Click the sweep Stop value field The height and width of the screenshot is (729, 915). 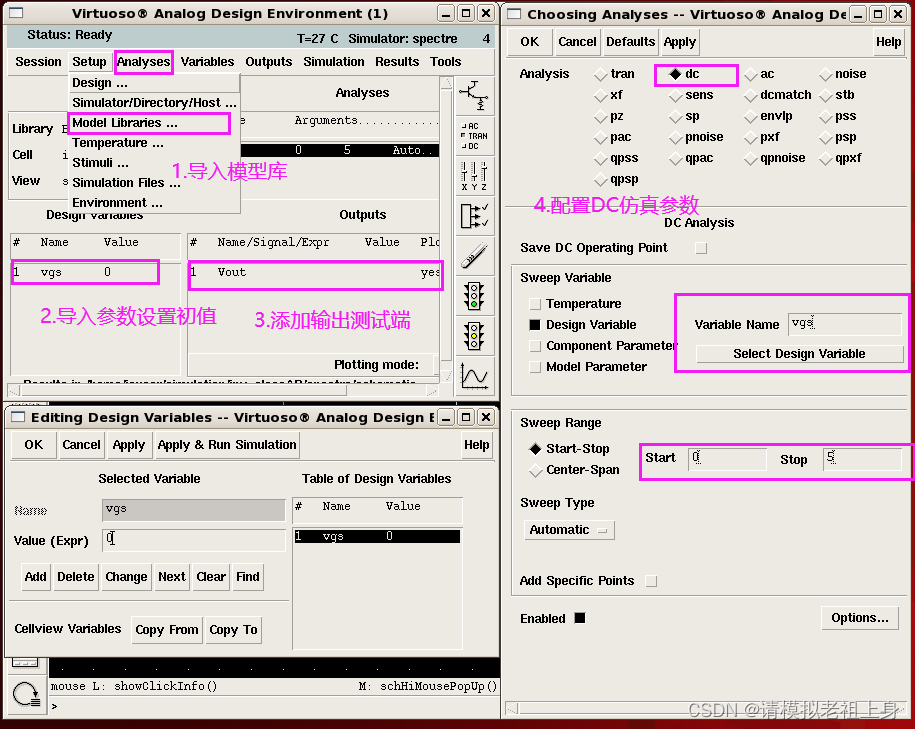tap(862, 459)
